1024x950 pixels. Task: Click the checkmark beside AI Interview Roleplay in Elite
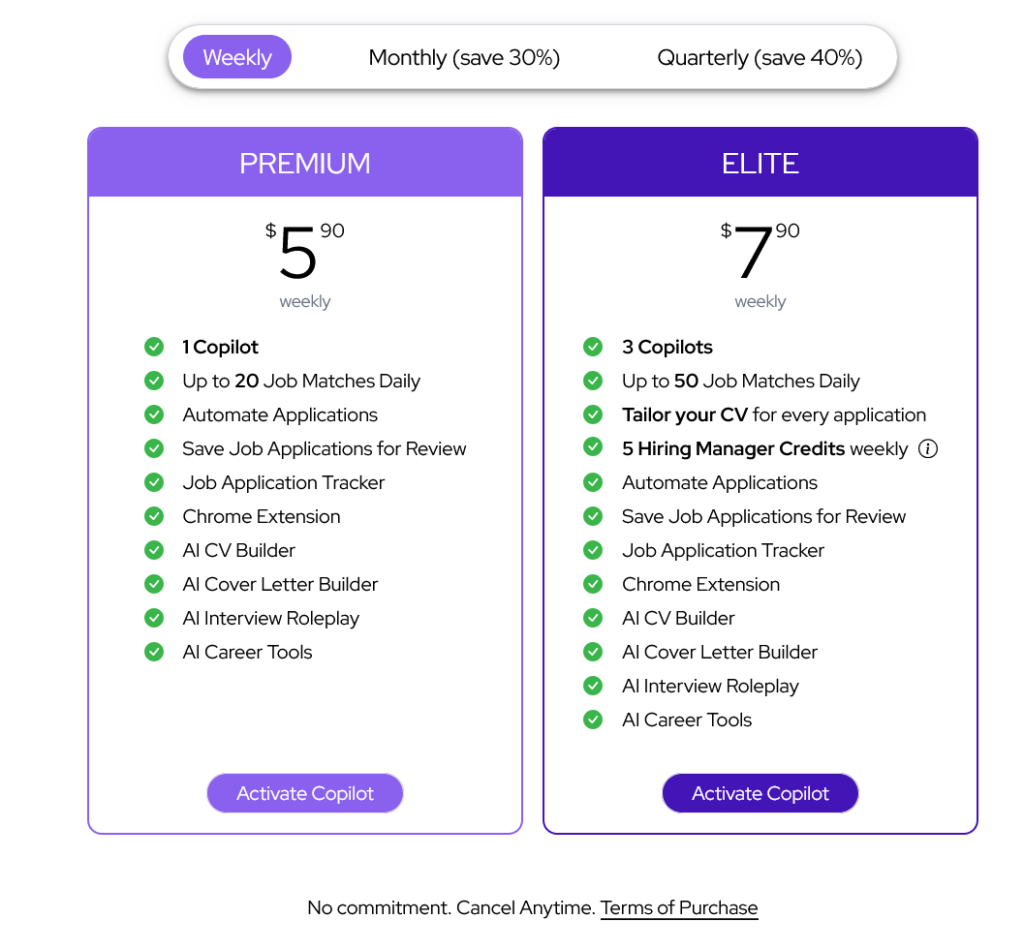click(594, 686)
